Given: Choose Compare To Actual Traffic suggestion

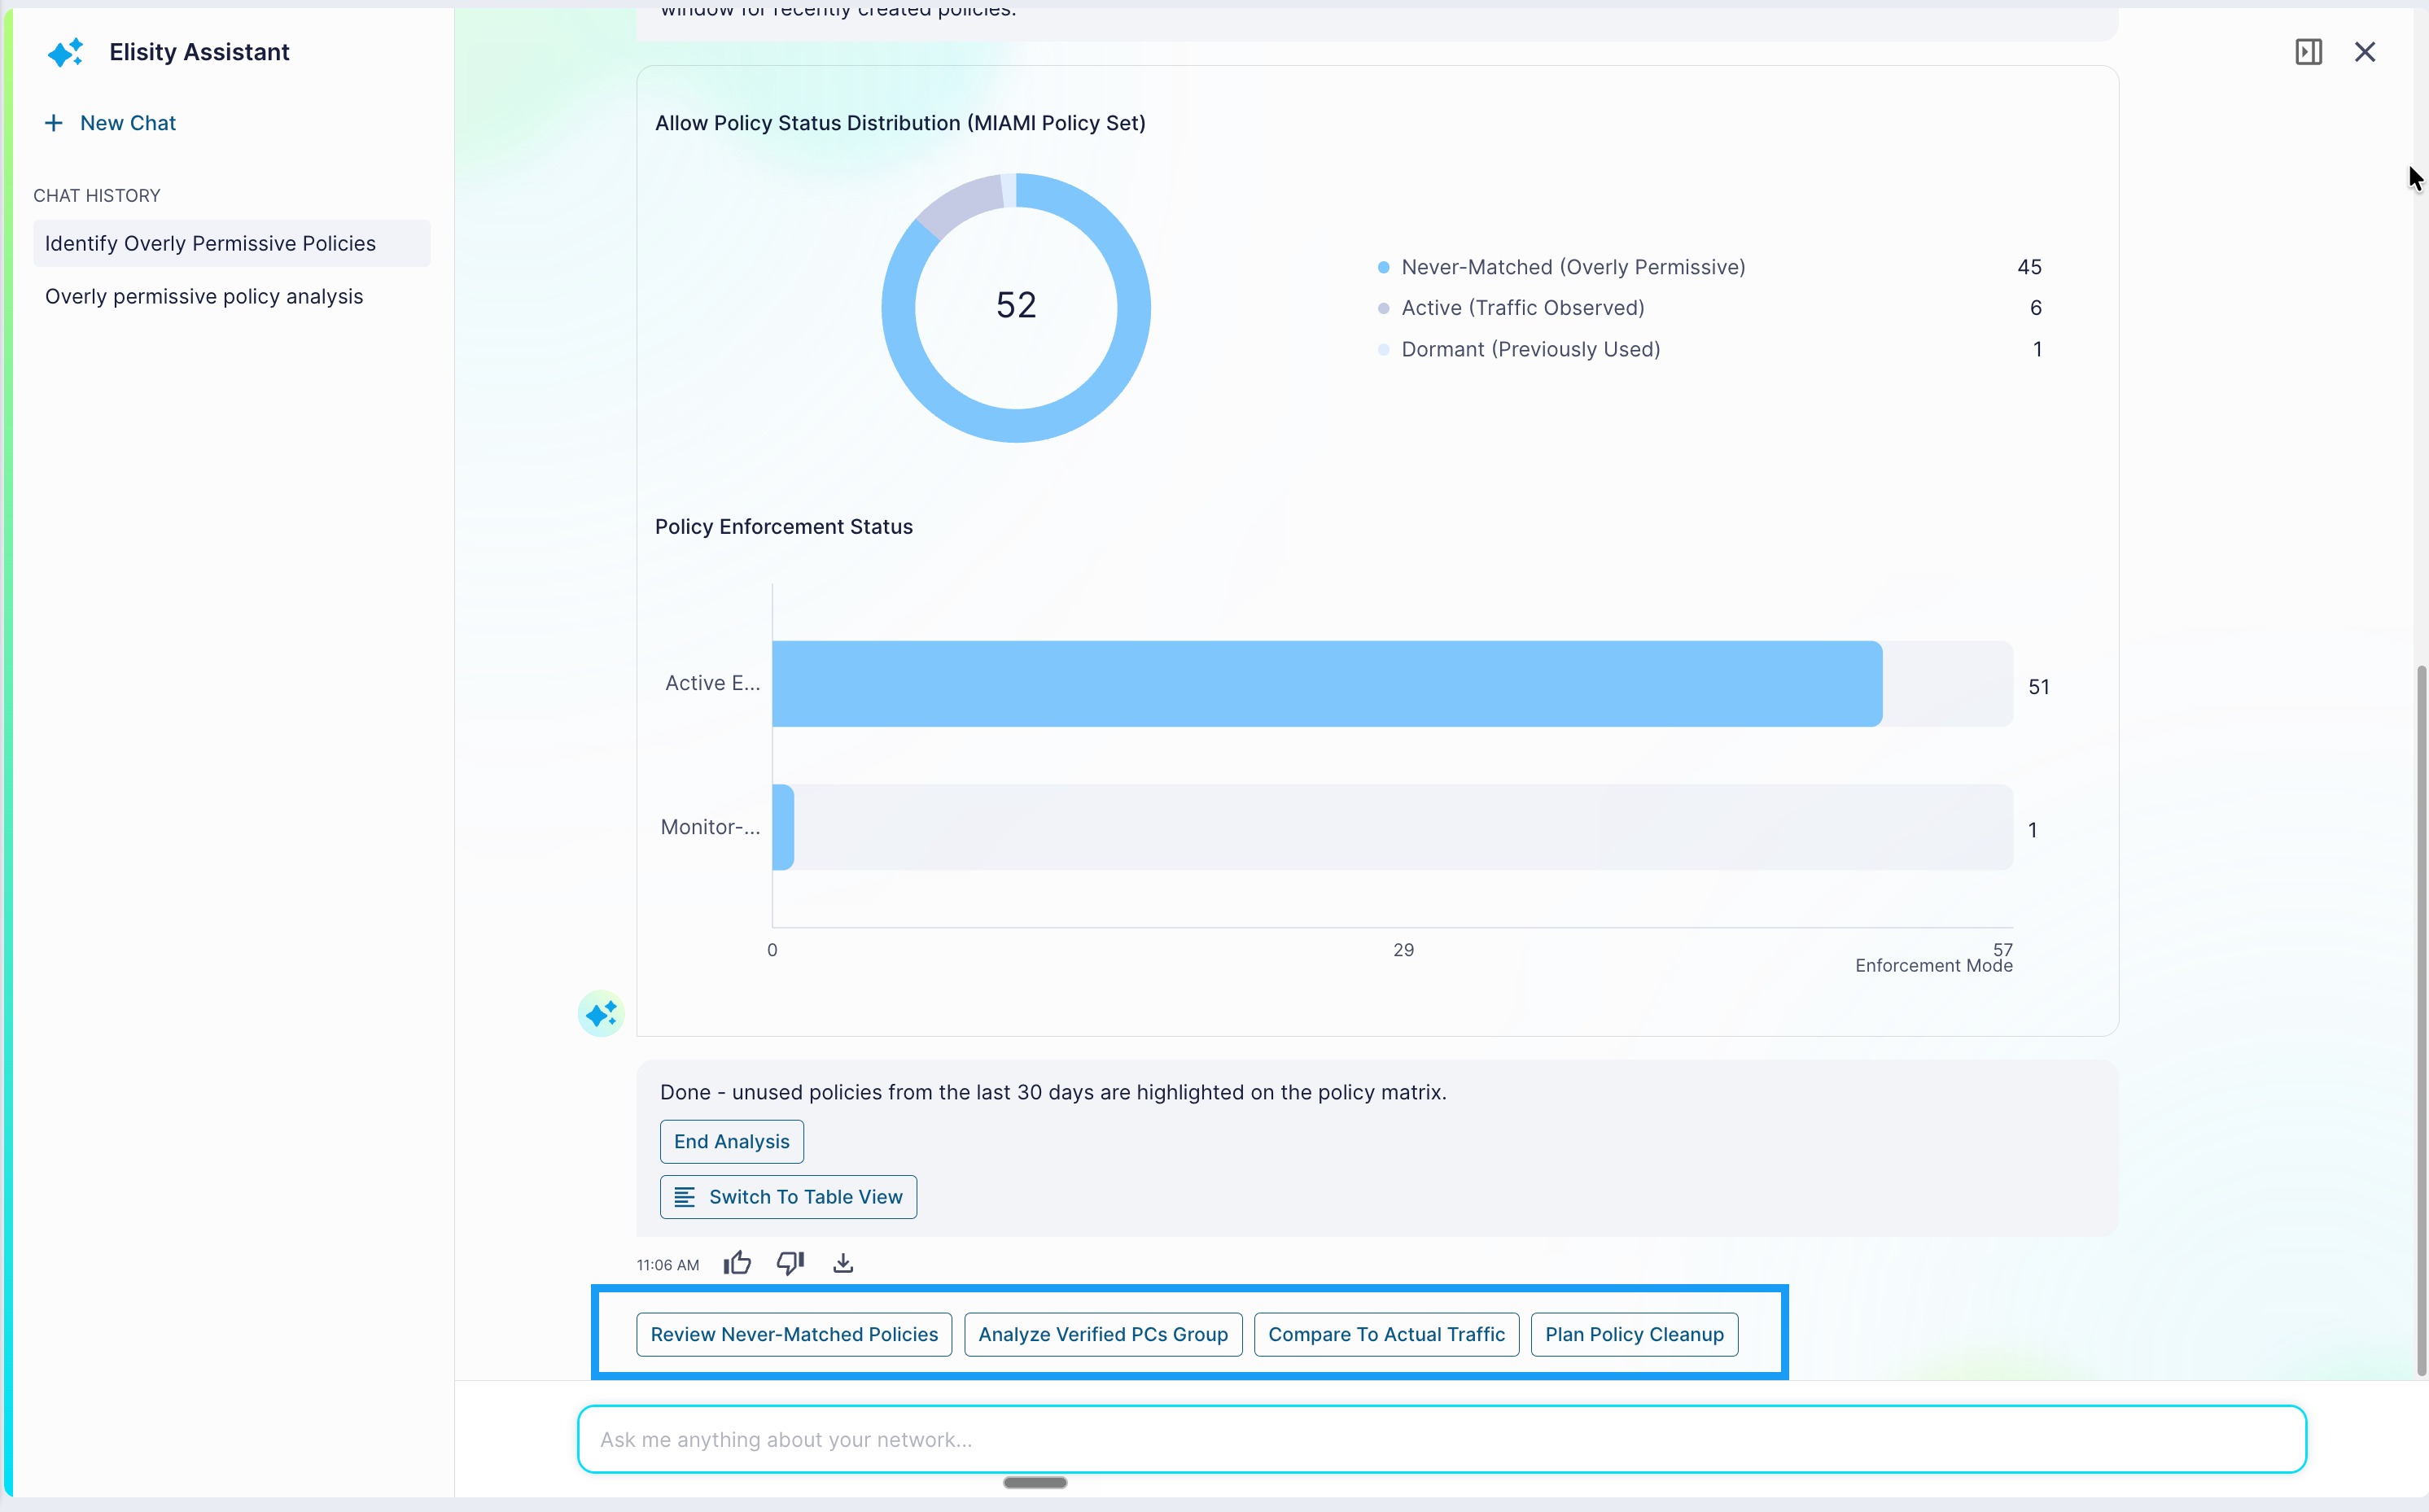Looking at the screenshot, I should pyautogui.click(x=1386, y=1334).
